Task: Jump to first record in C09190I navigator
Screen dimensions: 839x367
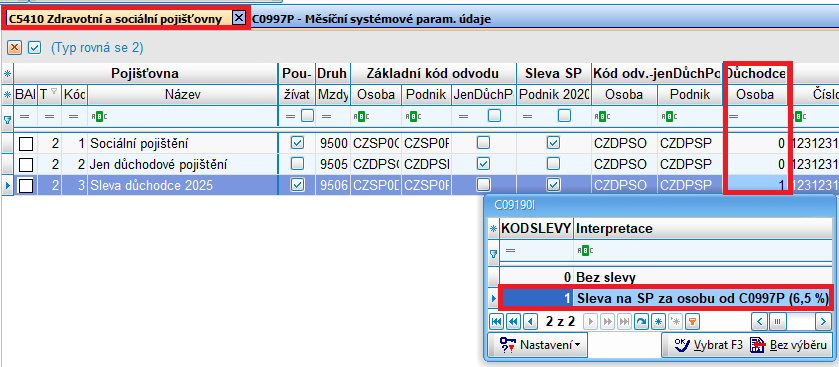Action: (x=496, y=321)
